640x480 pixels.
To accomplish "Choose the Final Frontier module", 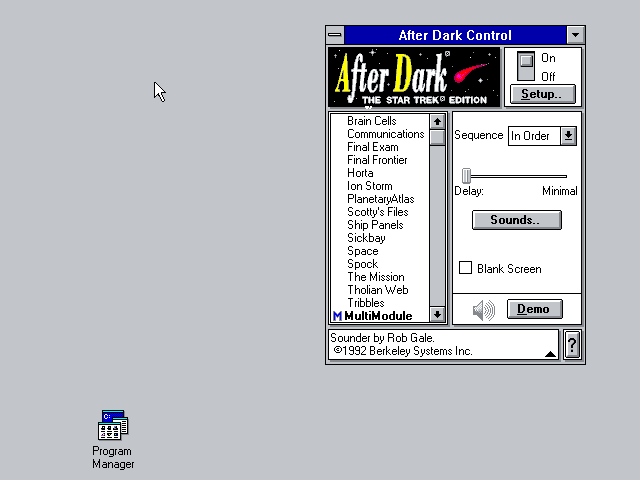I will coord(377,160).
